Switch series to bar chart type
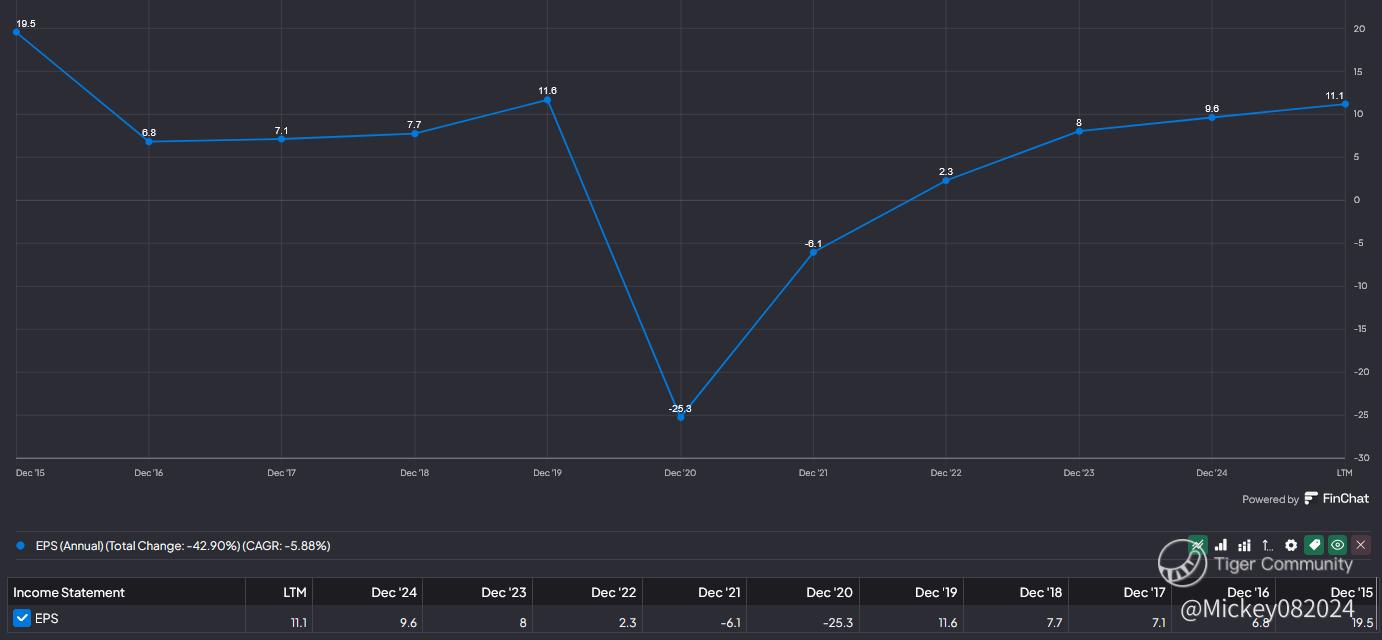The width and height of the screenshot is (1382, 640). [1221, 545]
